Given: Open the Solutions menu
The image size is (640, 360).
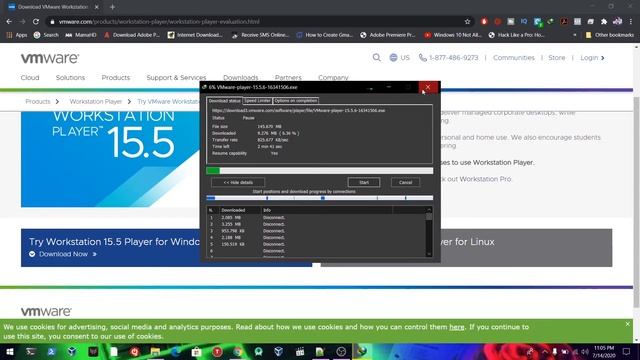Looking at the screenshot, I should [x=70, y=78].
